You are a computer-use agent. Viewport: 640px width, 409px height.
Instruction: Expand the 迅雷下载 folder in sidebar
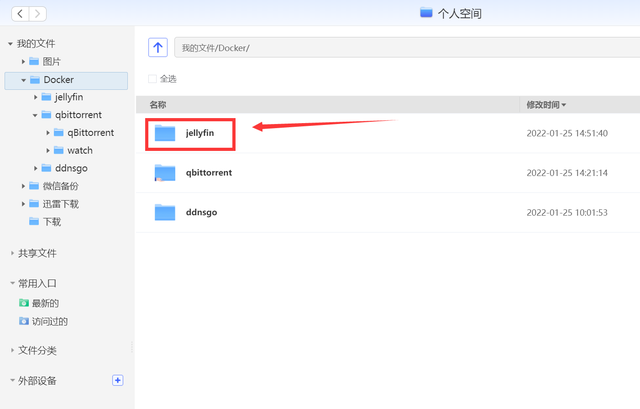tap(23, 204)
